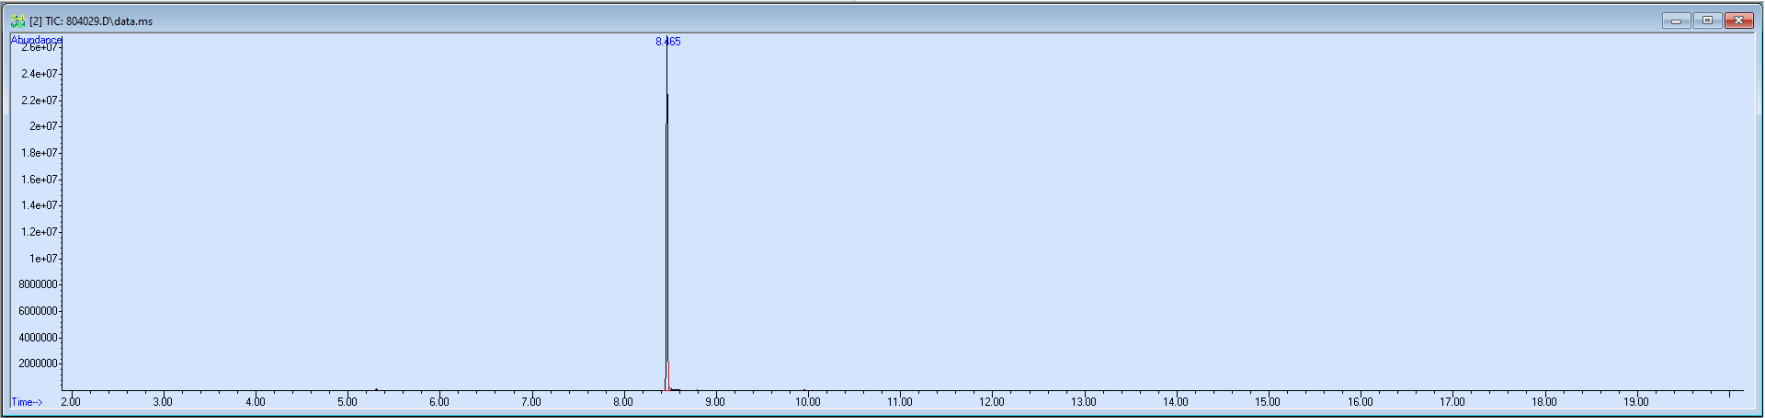Click the TIC window's chromatogram icon
This screenshot has height=418, width=1765.
pos(17,20)
